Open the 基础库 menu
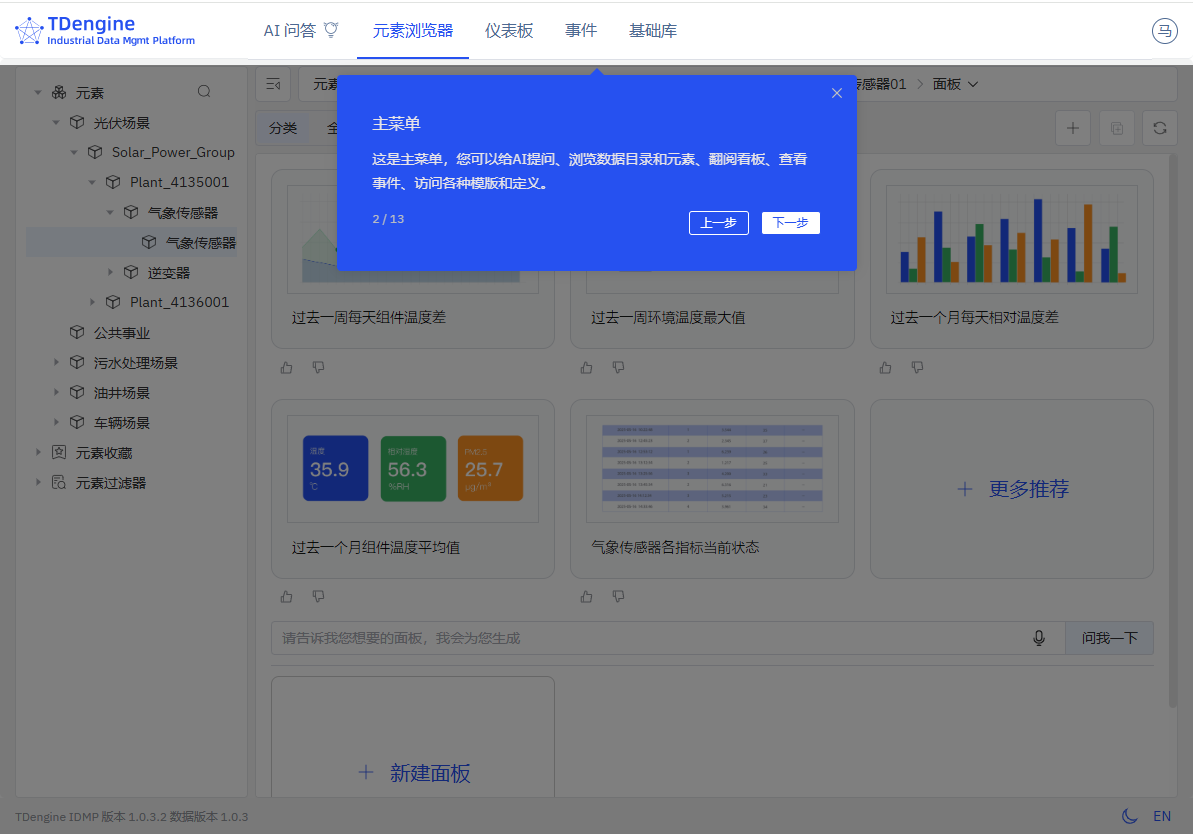The height and width of the screenshot is (834, 1193). [x=653, y=30]
